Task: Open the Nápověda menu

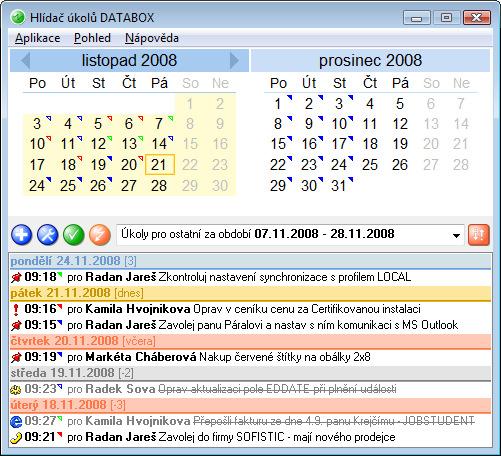Action: (x=152, y=38)
